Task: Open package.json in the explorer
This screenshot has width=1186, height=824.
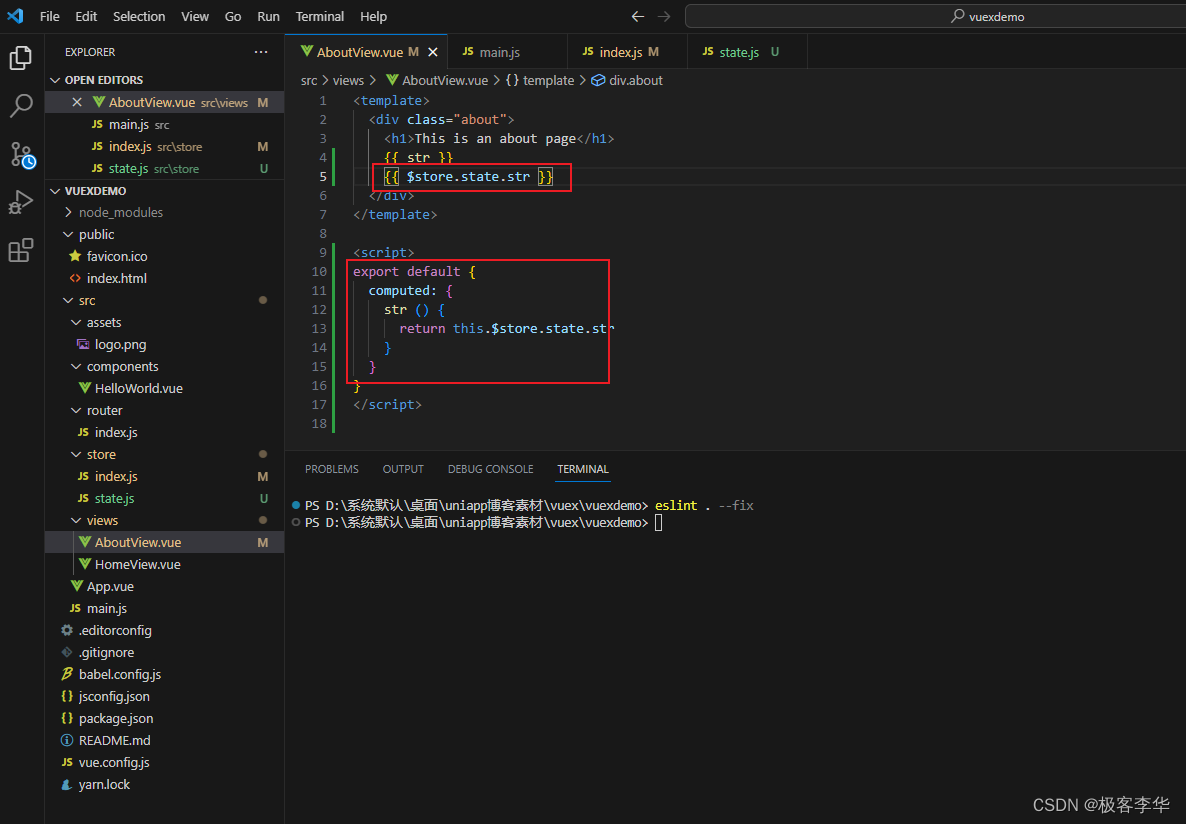Action: pos(116,718)
